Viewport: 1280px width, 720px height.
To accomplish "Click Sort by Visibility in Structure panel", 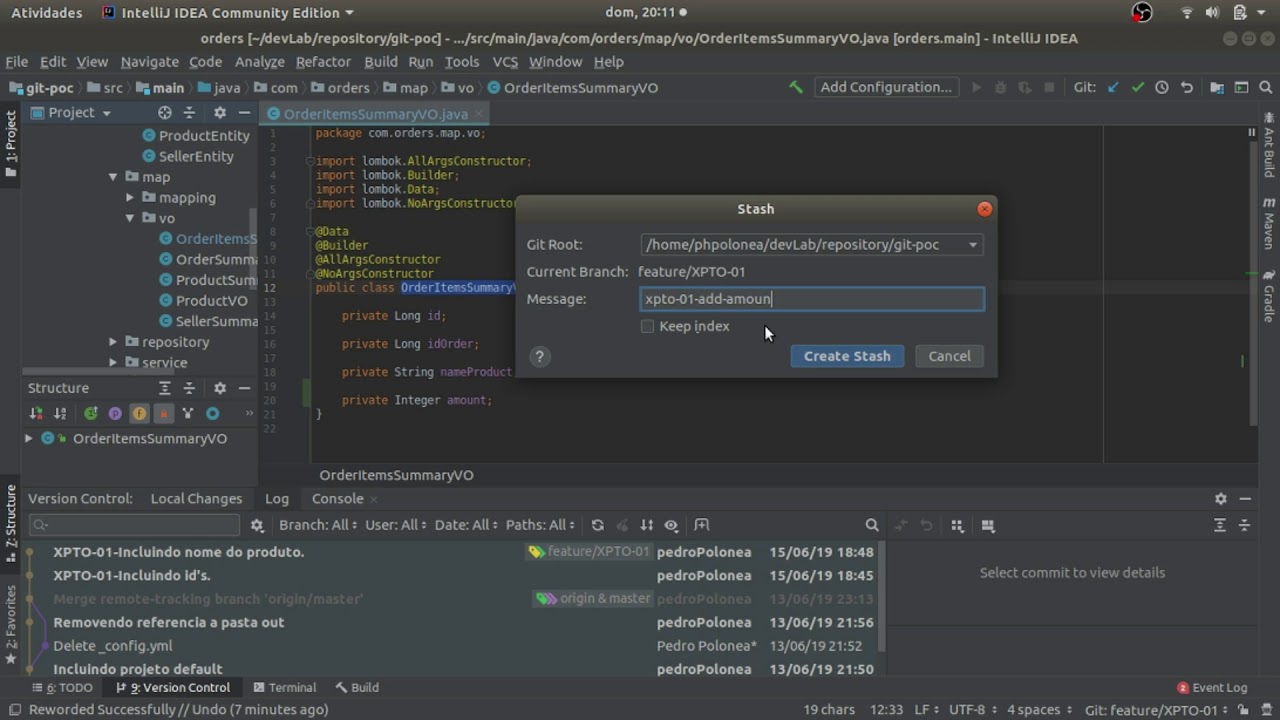I will click(37, 413).
